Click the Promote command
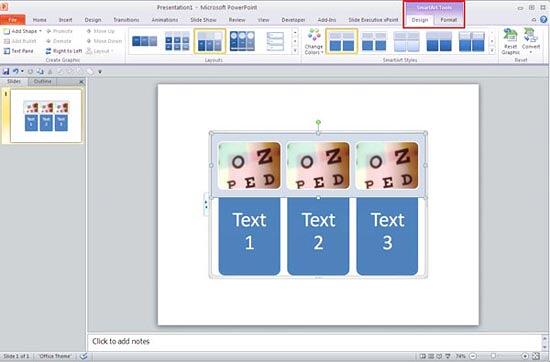This screenshot has height=362, width=550. click(59, 31)
